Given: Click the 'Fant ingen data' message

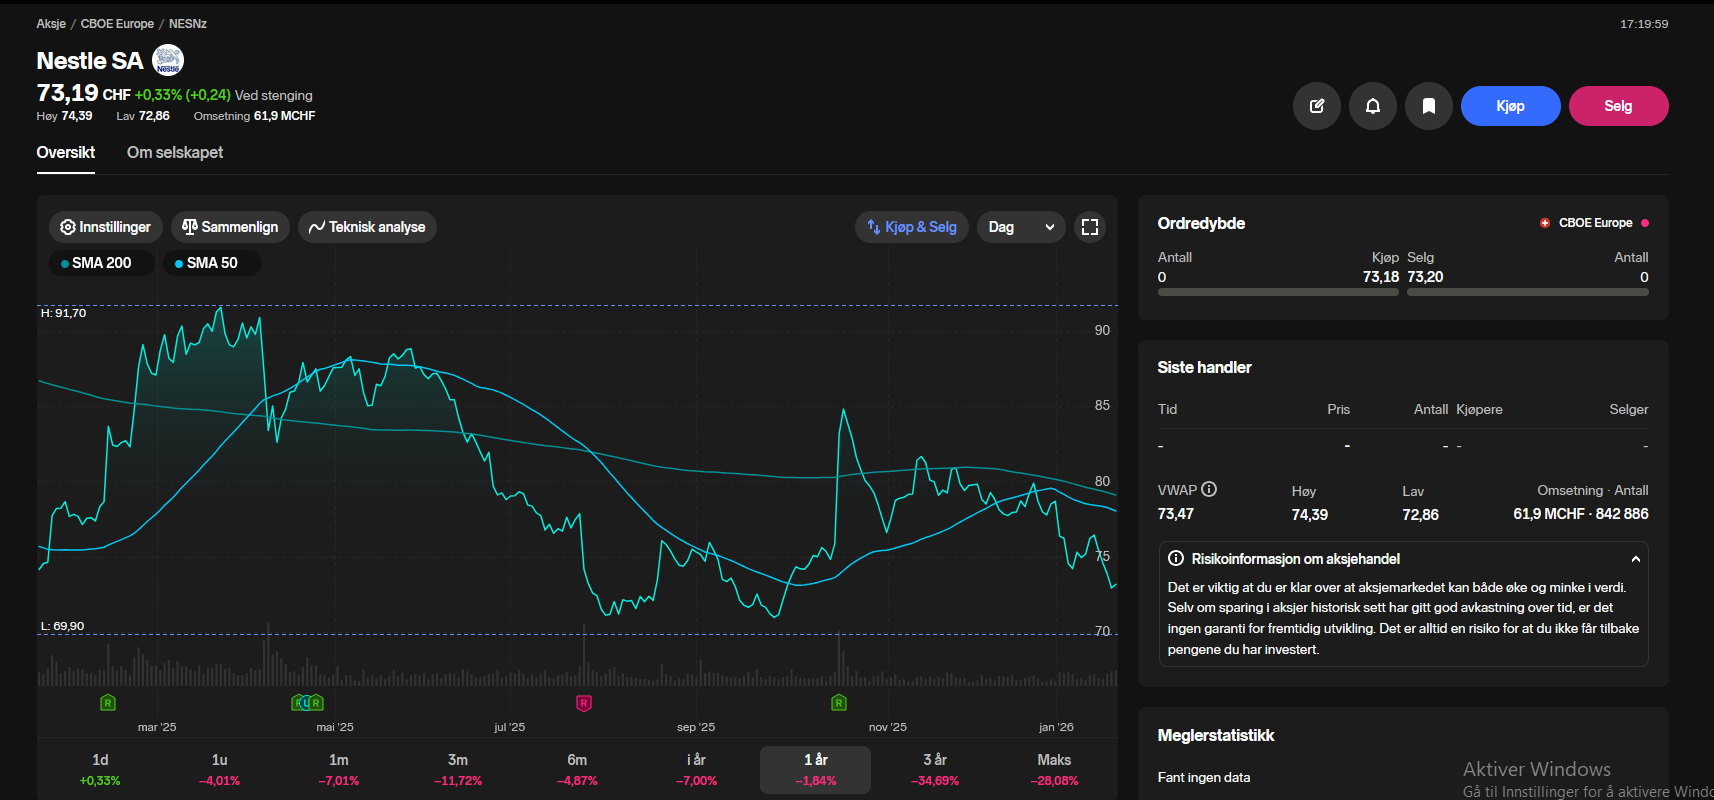Looking at the screenshot, I should (x=1204, y=778).
